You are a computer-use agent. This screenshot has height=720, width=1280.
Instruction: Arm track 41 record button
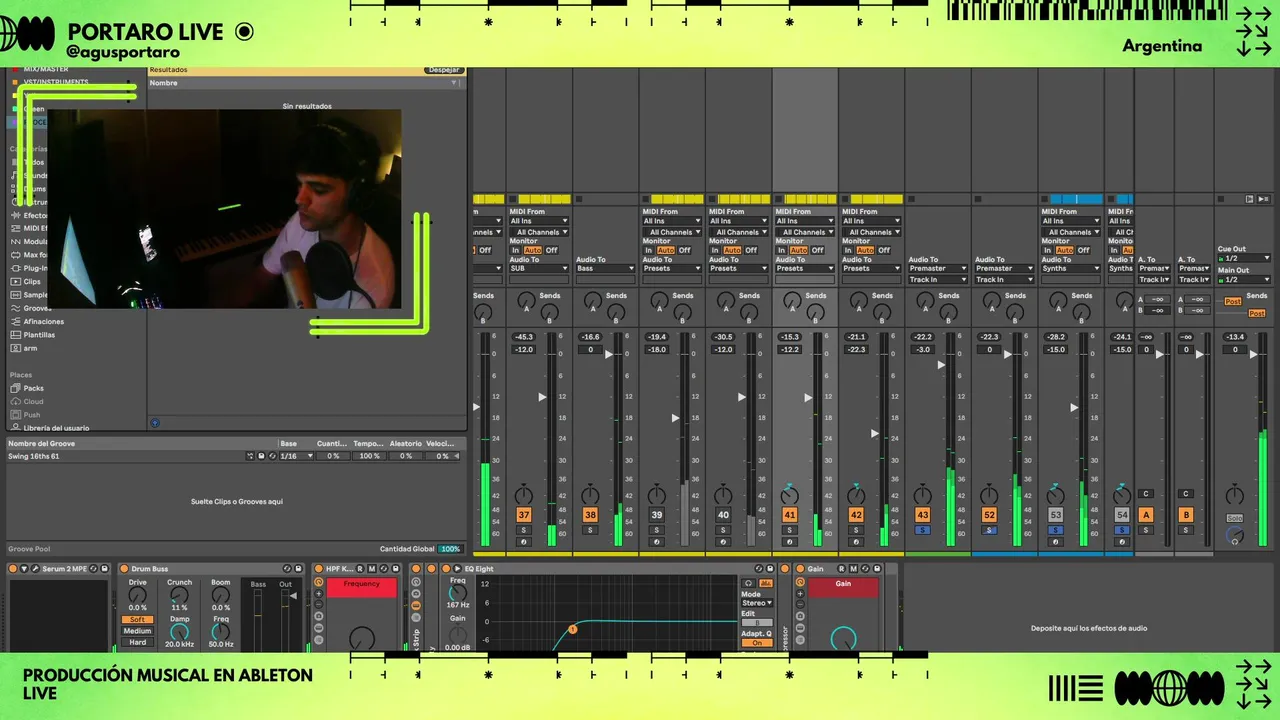[x=790, y=542]
